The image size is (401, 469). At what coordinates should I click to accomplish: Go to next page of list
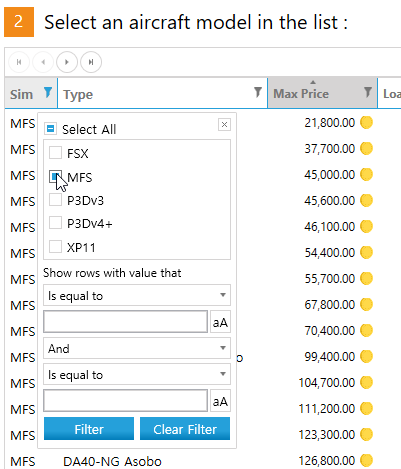click(67, 62)
